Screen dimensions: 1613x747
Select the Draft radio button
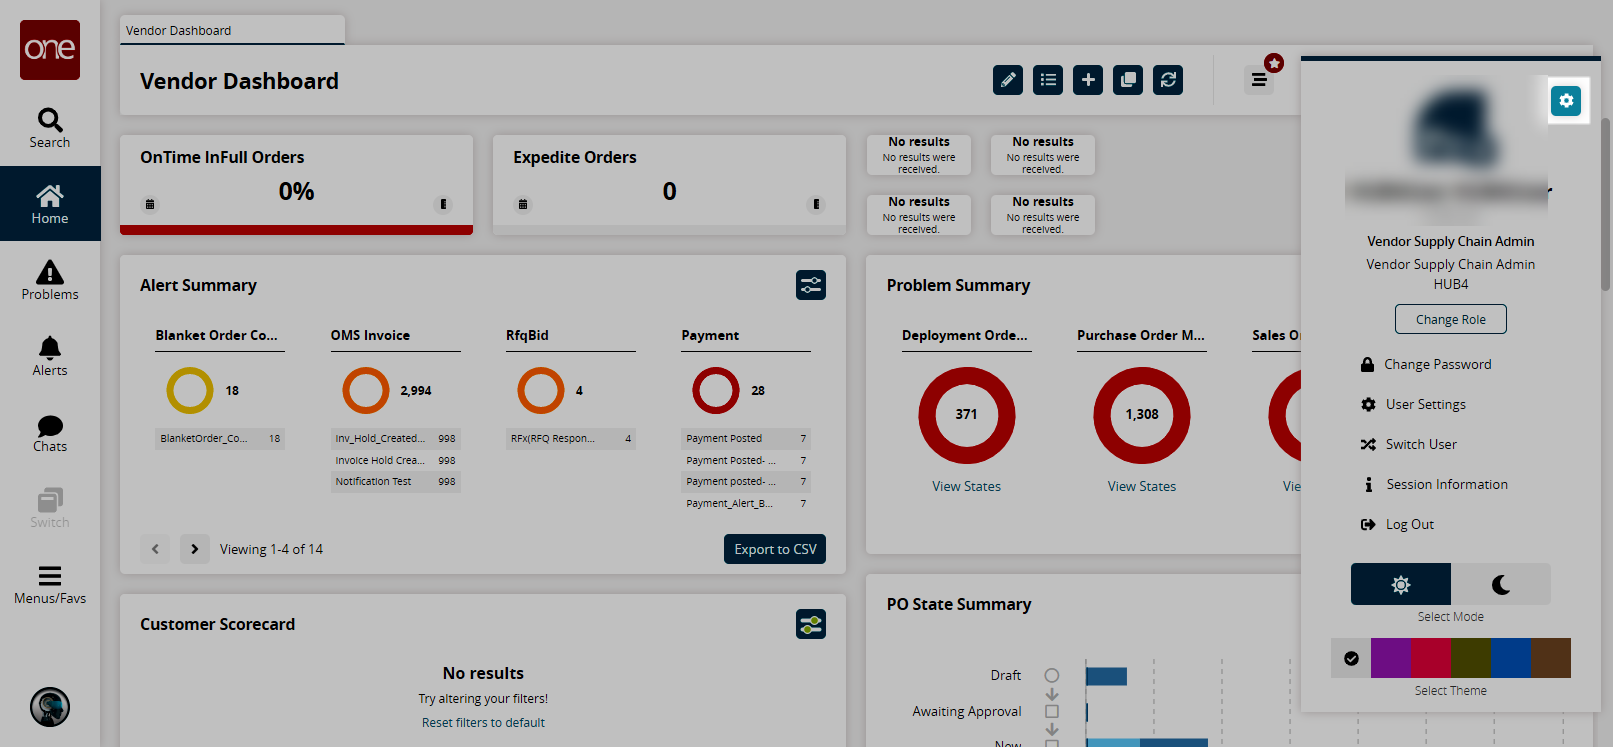(1052, 675)
